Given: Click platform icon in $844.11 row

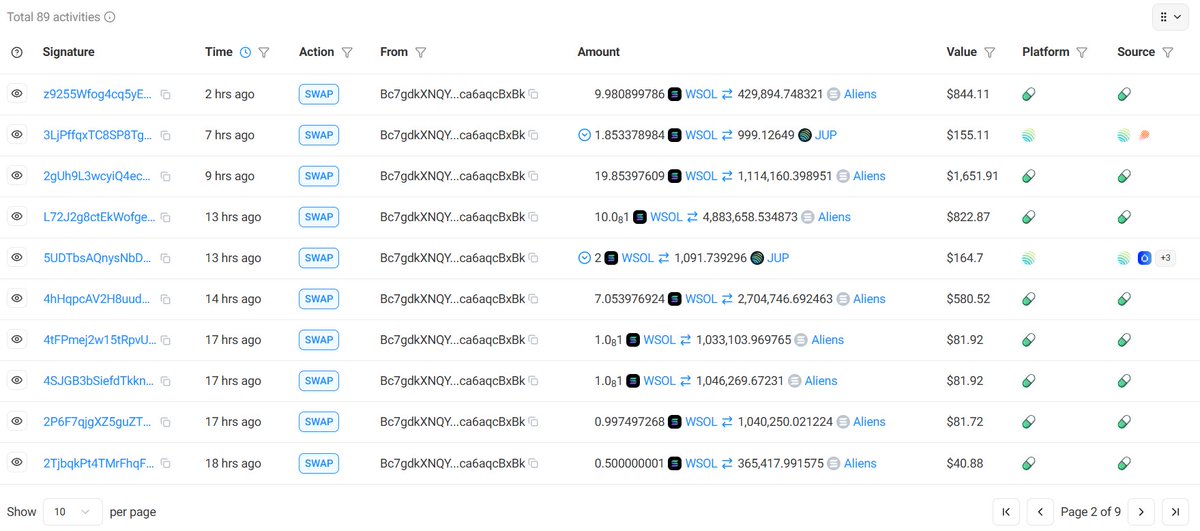Looking at the screenshot, I should (1029, 94).
